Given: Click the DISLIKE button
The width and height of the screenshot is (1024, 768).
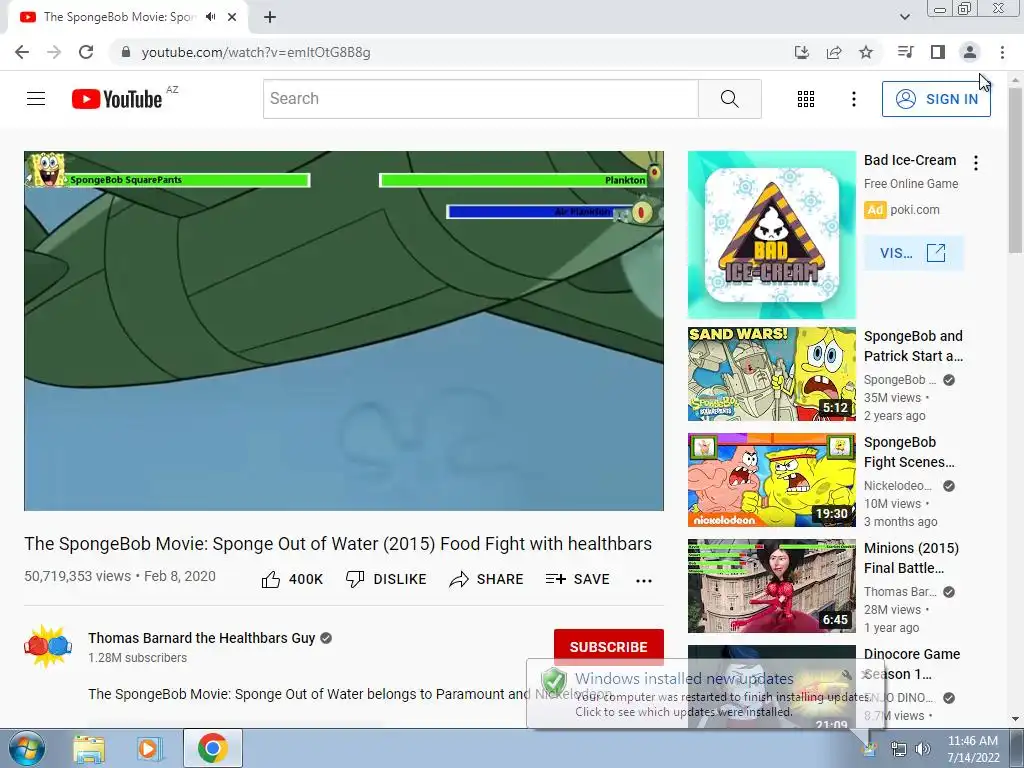Looking at the screenshot, I should point(386,579).
